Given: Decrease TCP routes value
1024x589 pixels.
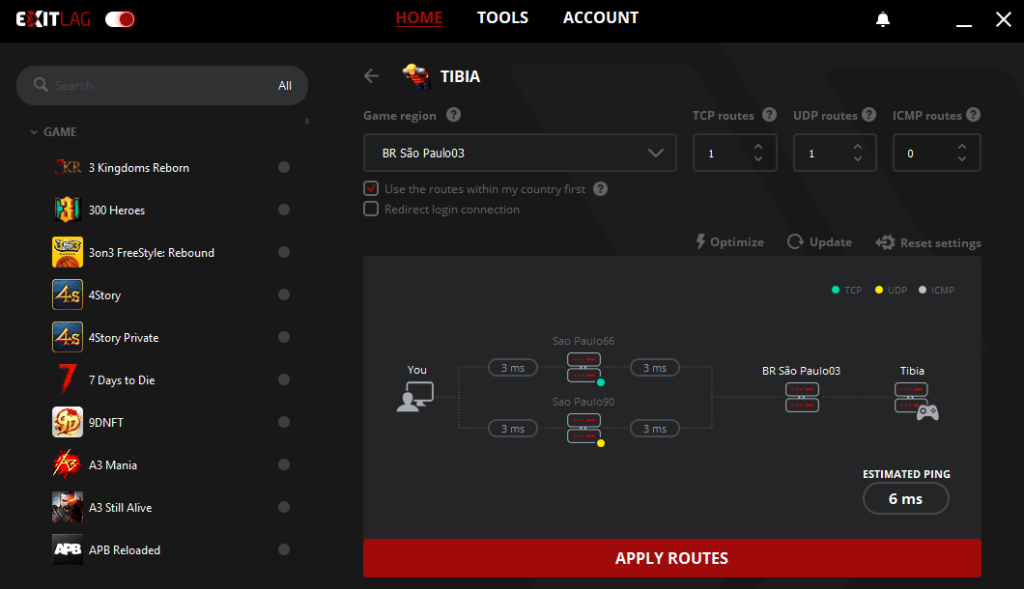Looking at the screenshot, I should 758,159.
